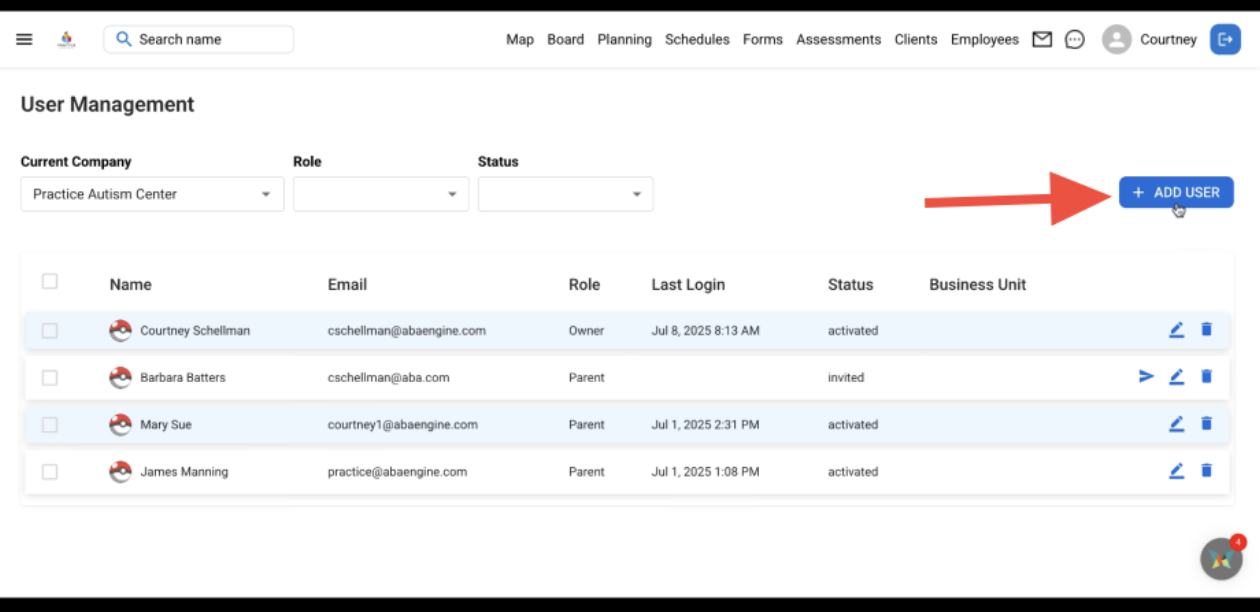Open the hamburger menu icon
Image resolution: width=1260 pixels, height=612 pixels.
click(25, 40)
